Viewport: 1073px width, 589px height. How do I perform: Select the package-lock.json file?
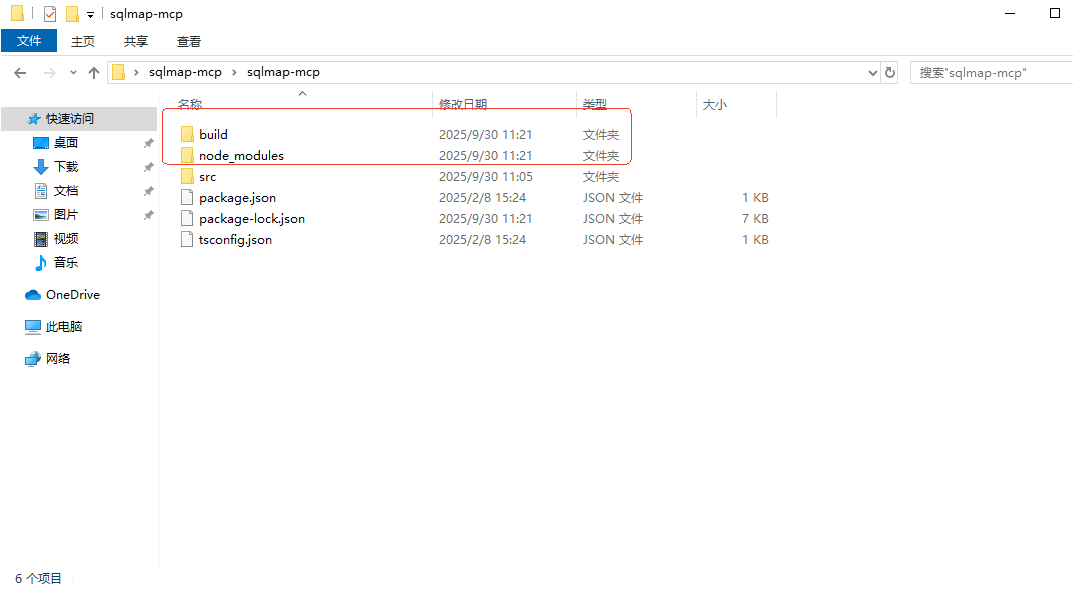(251, 218)
